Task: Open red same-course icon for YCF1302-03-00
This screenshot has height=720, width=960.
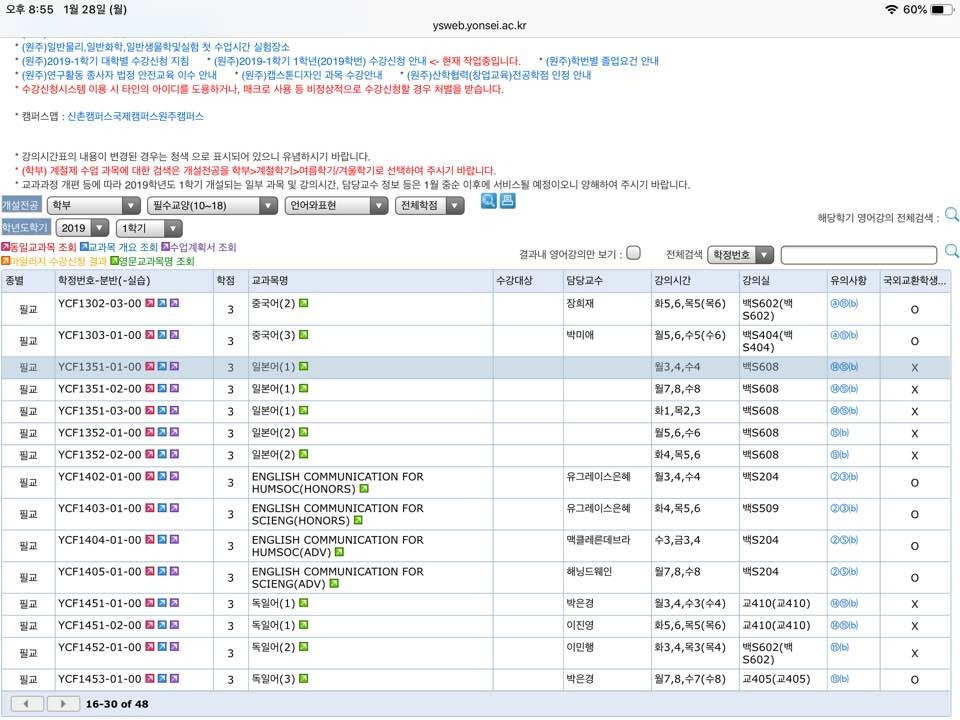Action: click(150, 303)
